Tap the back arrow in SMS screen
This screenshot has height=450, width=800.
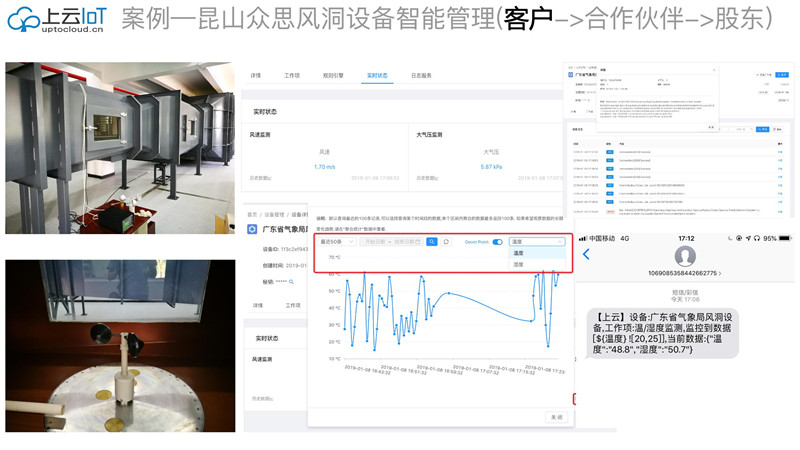click(587, 256)
